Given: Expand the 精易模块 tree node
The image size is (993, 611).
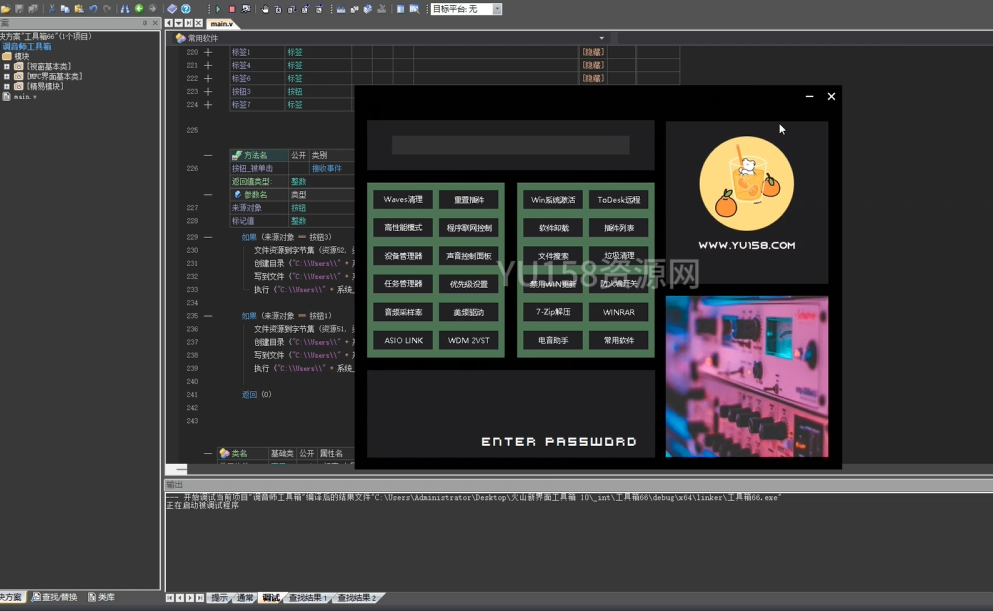Looking at the screenshot, I should (x=7, y=86).
